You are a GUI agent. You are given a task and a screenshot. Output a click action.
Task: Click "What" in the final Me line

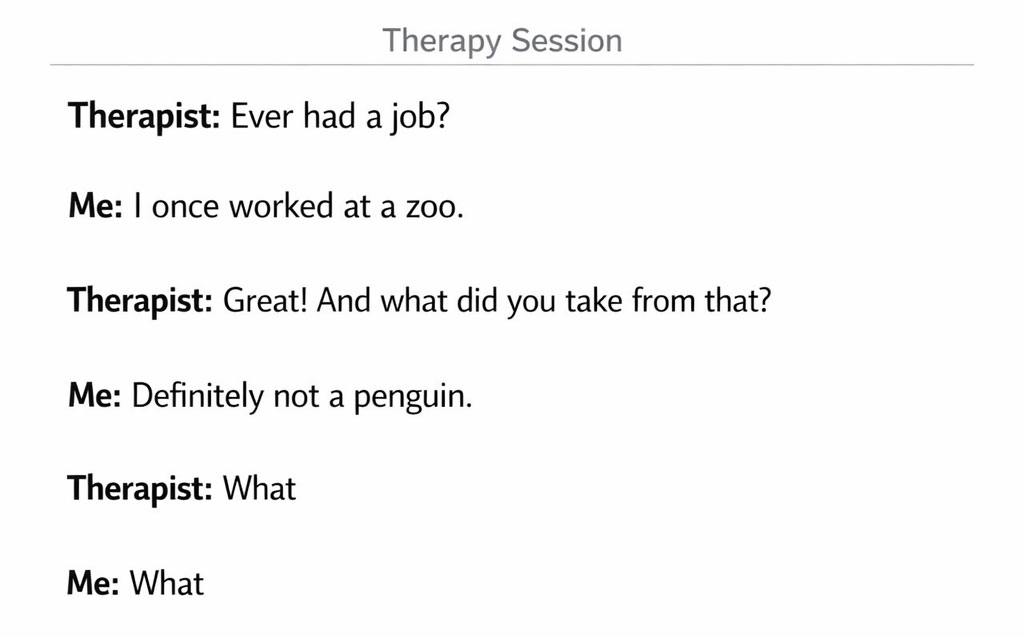click(167, 583)
